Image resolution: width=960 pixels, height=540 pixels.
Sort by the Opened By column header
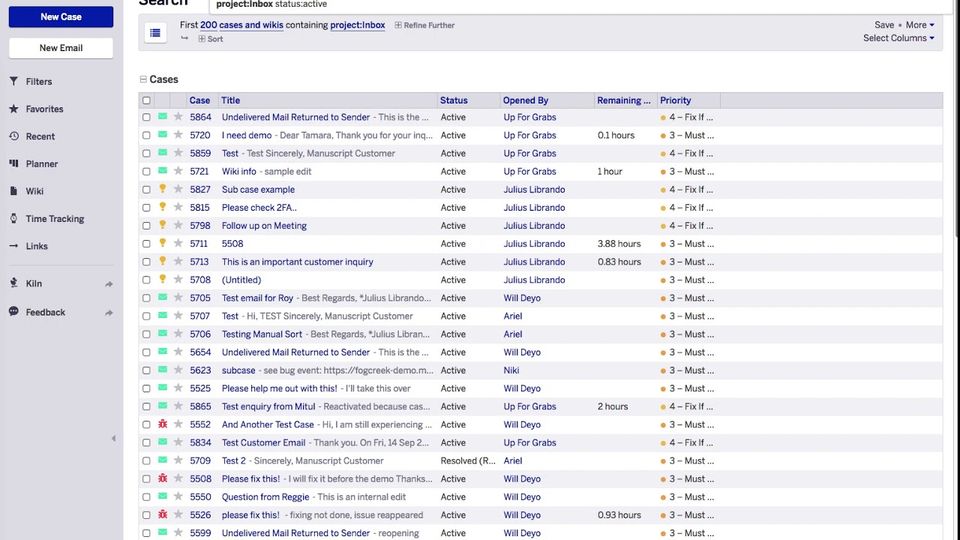[x=525, y=100]
